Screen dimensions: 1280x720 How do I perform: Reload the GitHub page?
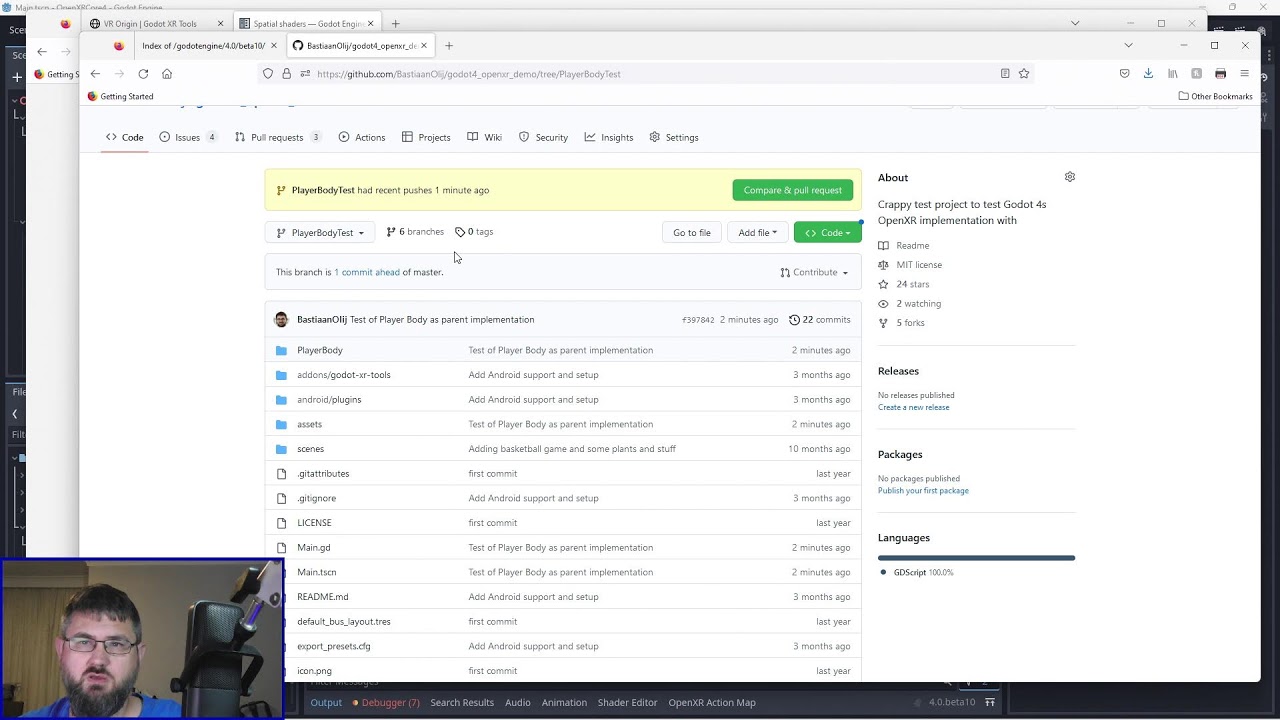pyautogui.click(x=143, y=74)
